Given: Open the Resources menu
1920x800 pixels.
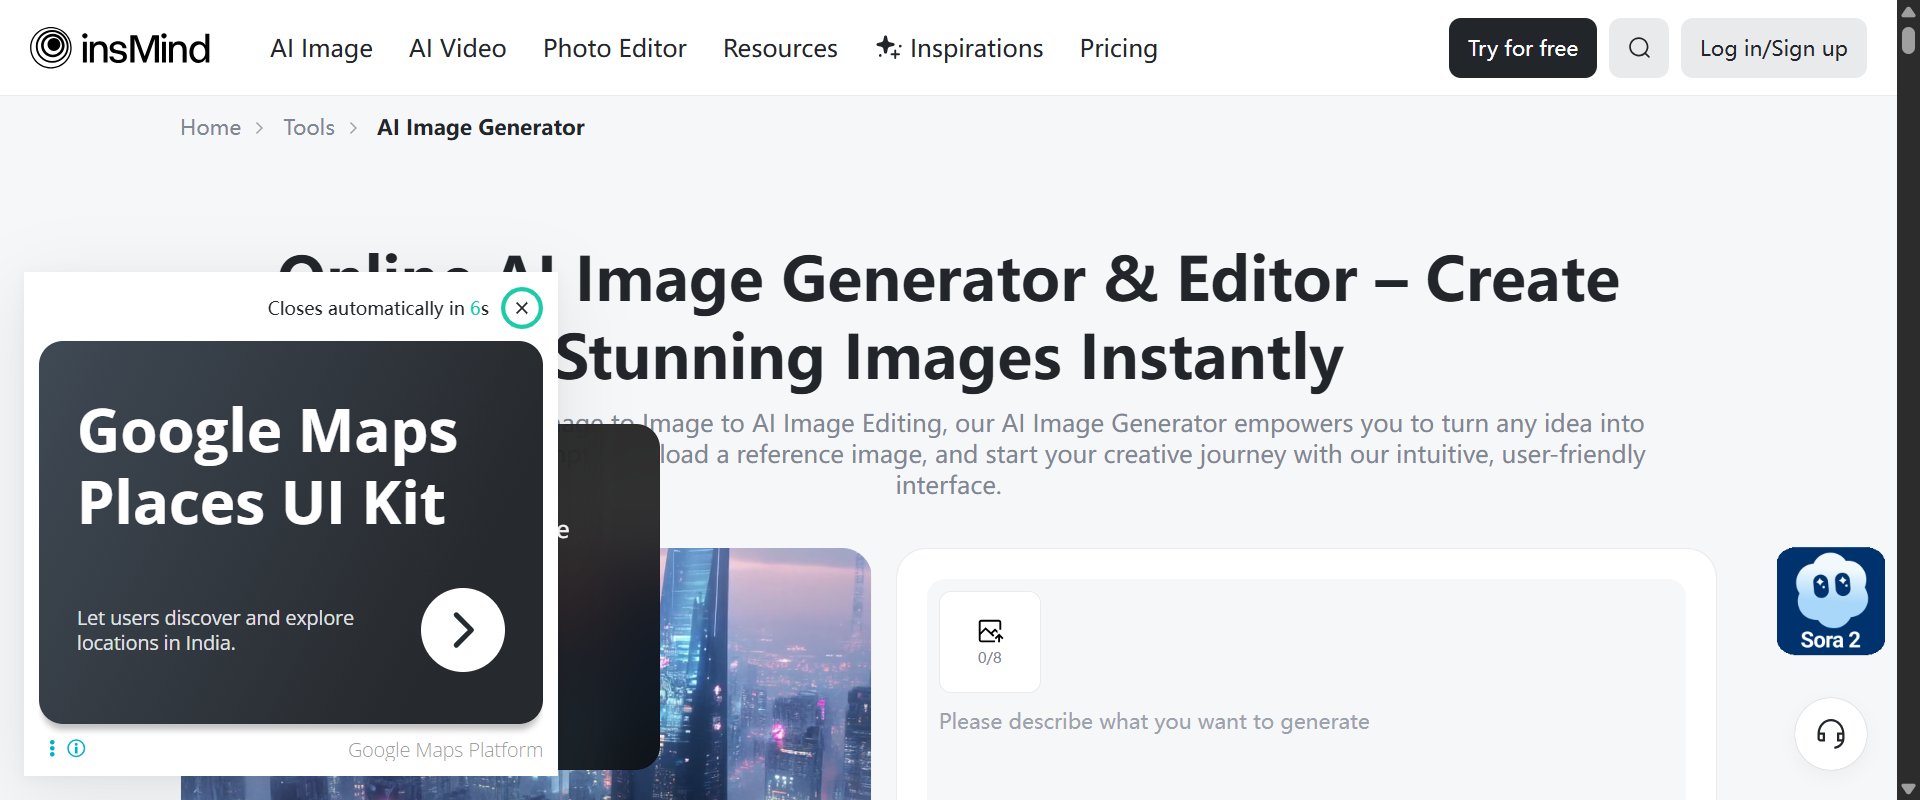Looking at the screenshot, I should pos(780,48).
